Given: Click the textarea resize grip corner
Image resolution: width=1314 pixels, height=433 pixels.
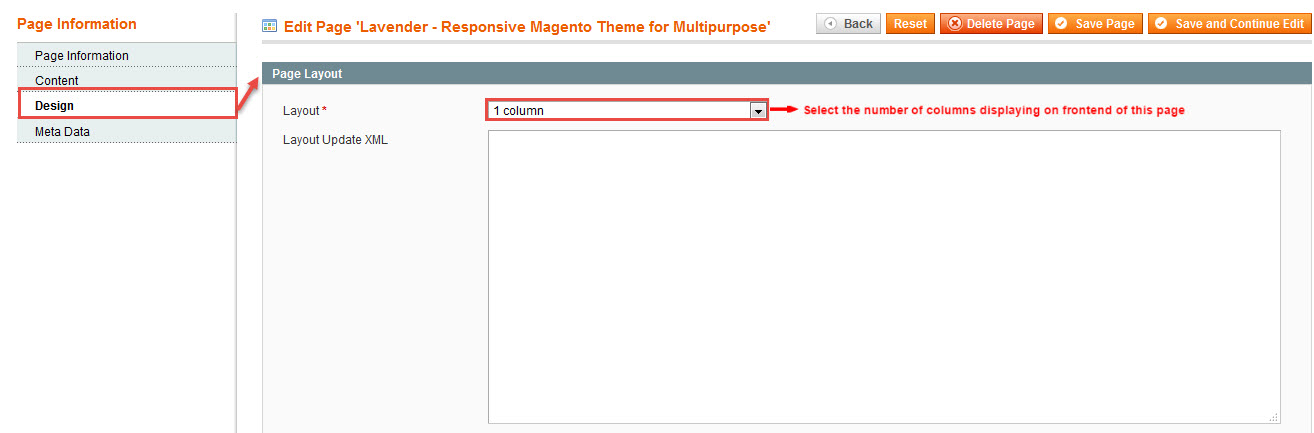Looking at the screenshot, I should pos(1274,417).
